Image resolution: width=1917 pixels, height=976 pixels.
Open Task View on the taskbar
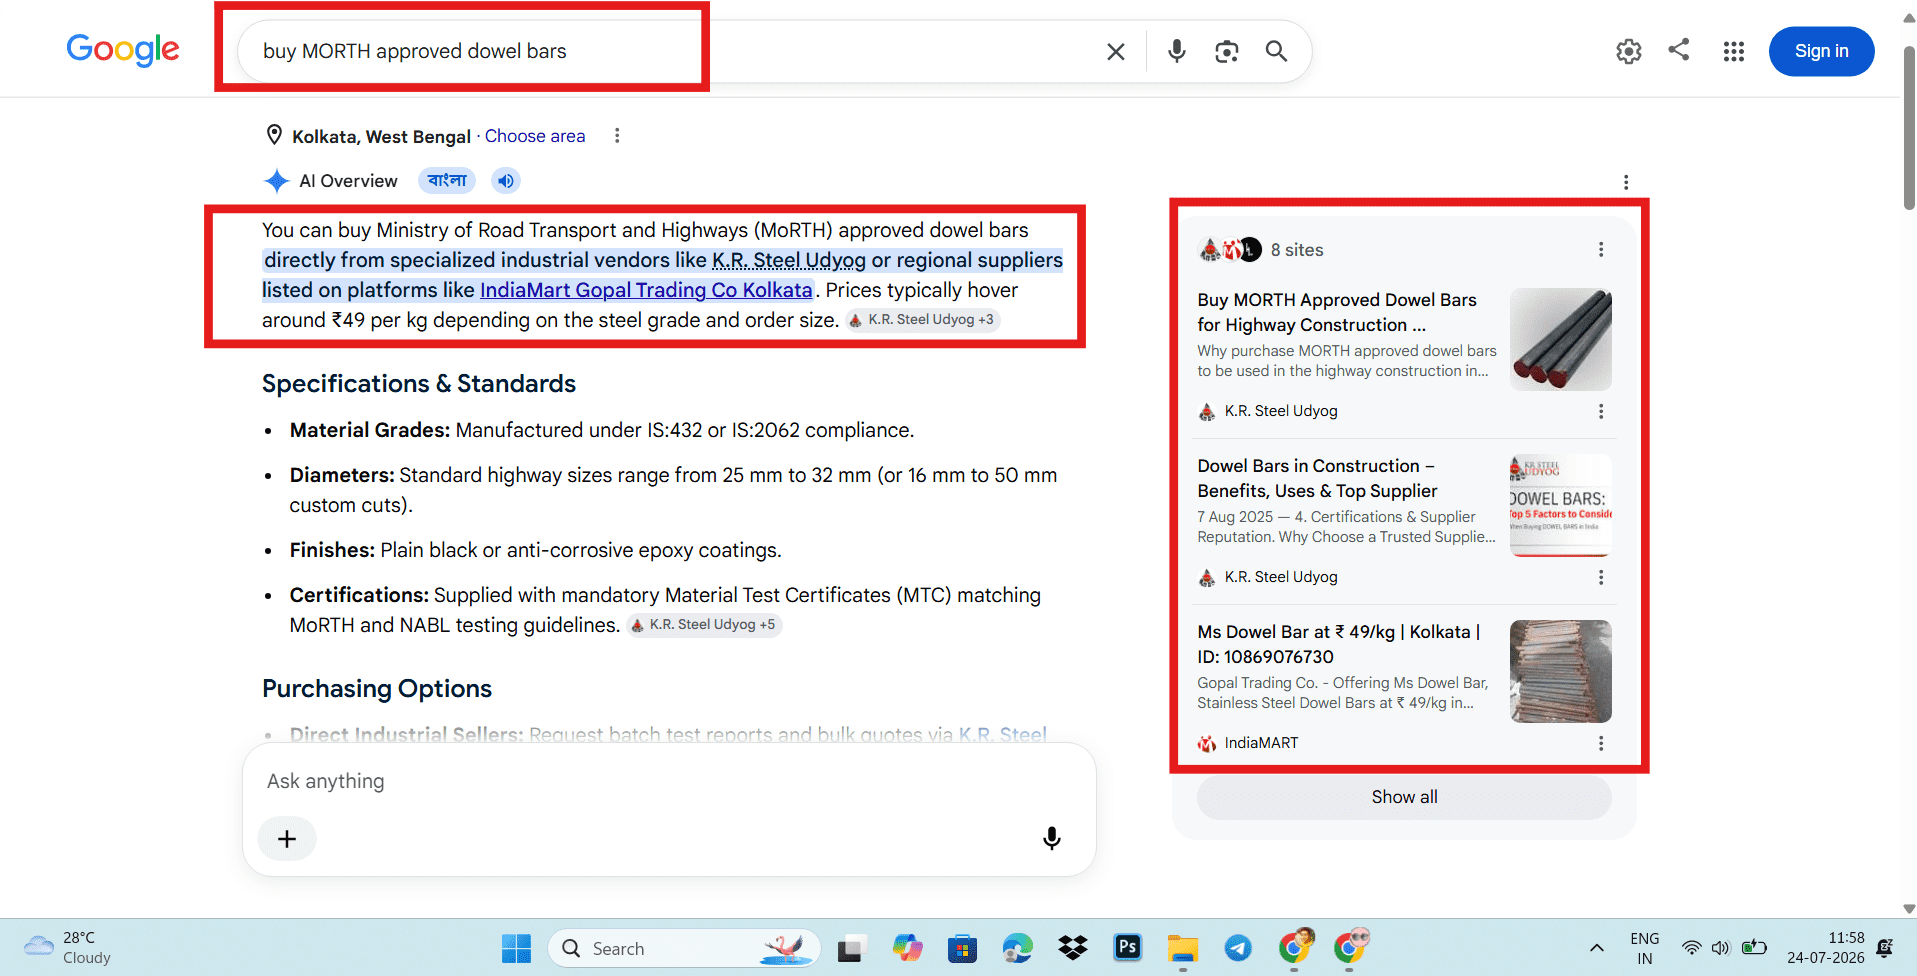(x=851, y=948)
